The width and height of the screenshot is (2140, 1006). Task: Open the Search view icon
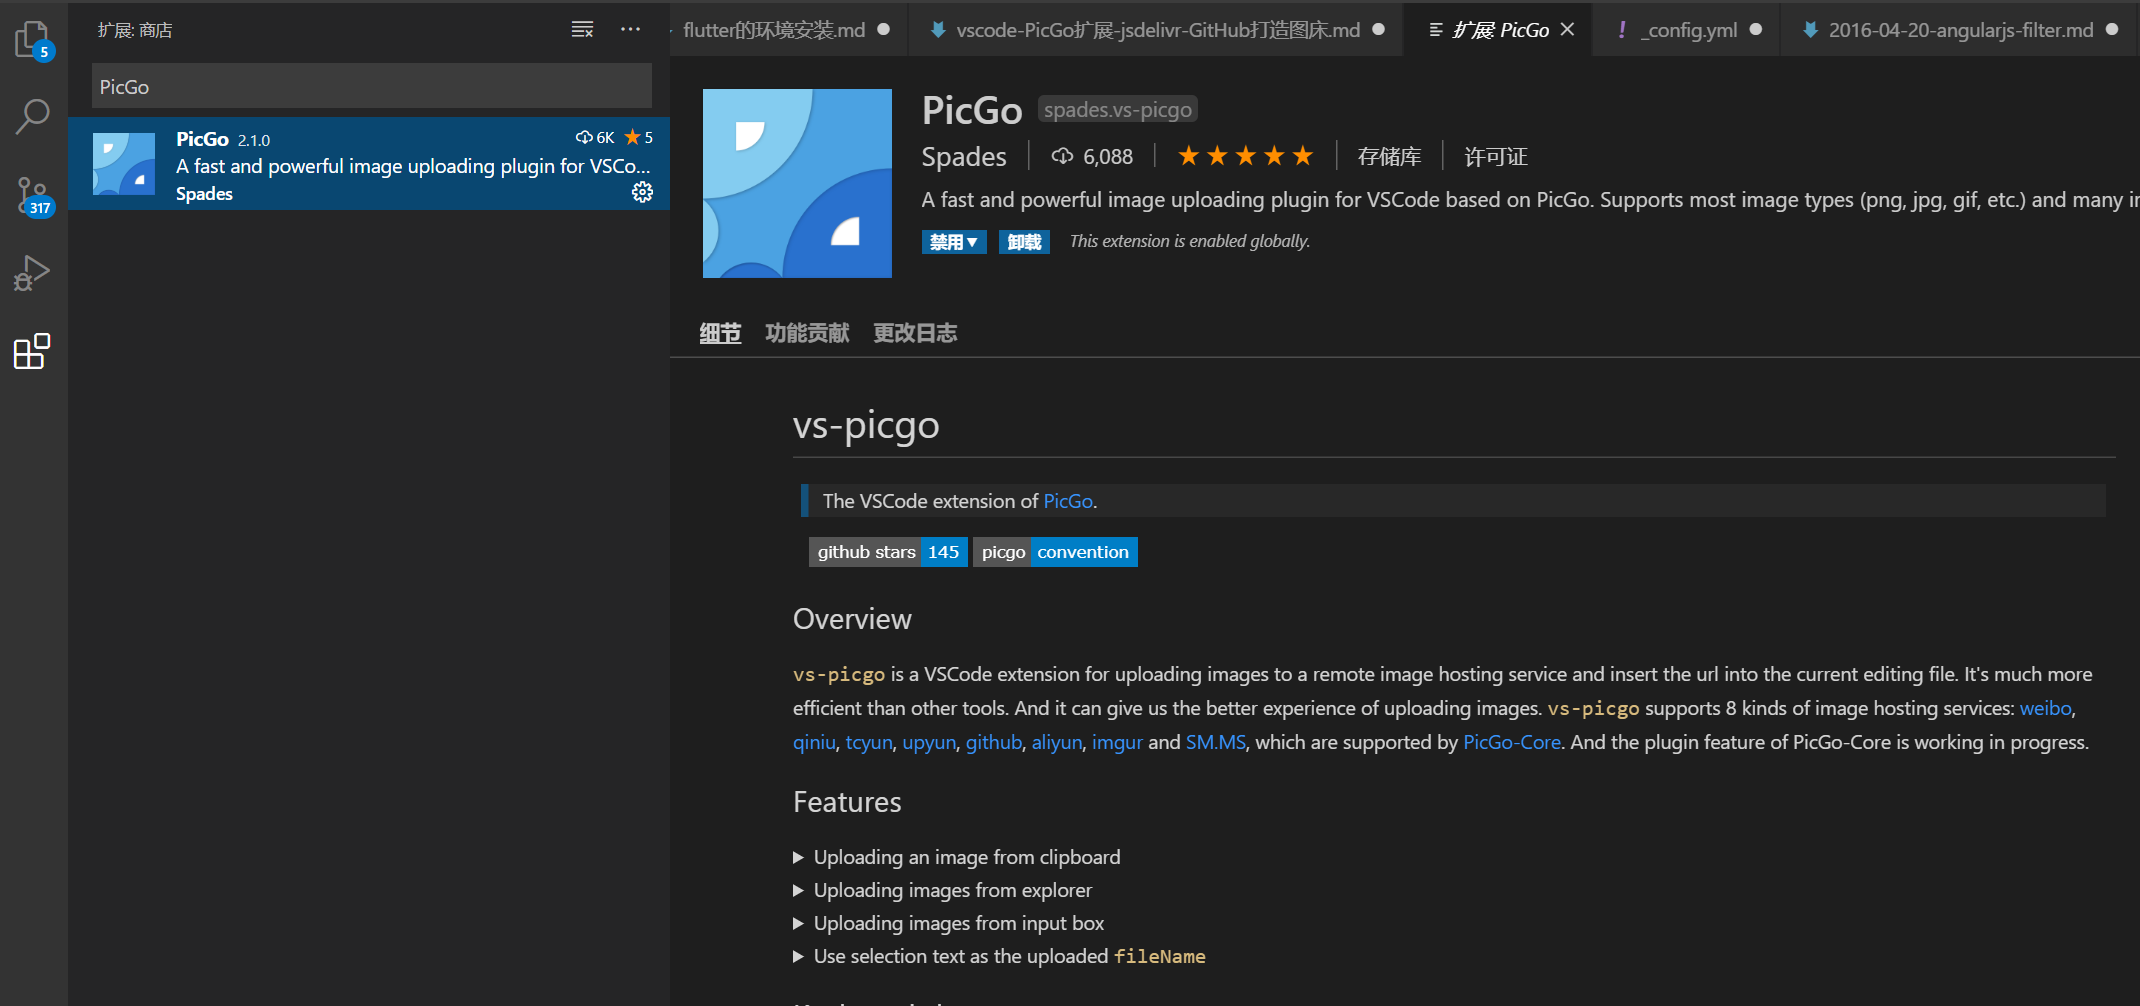tap(33, 117)
